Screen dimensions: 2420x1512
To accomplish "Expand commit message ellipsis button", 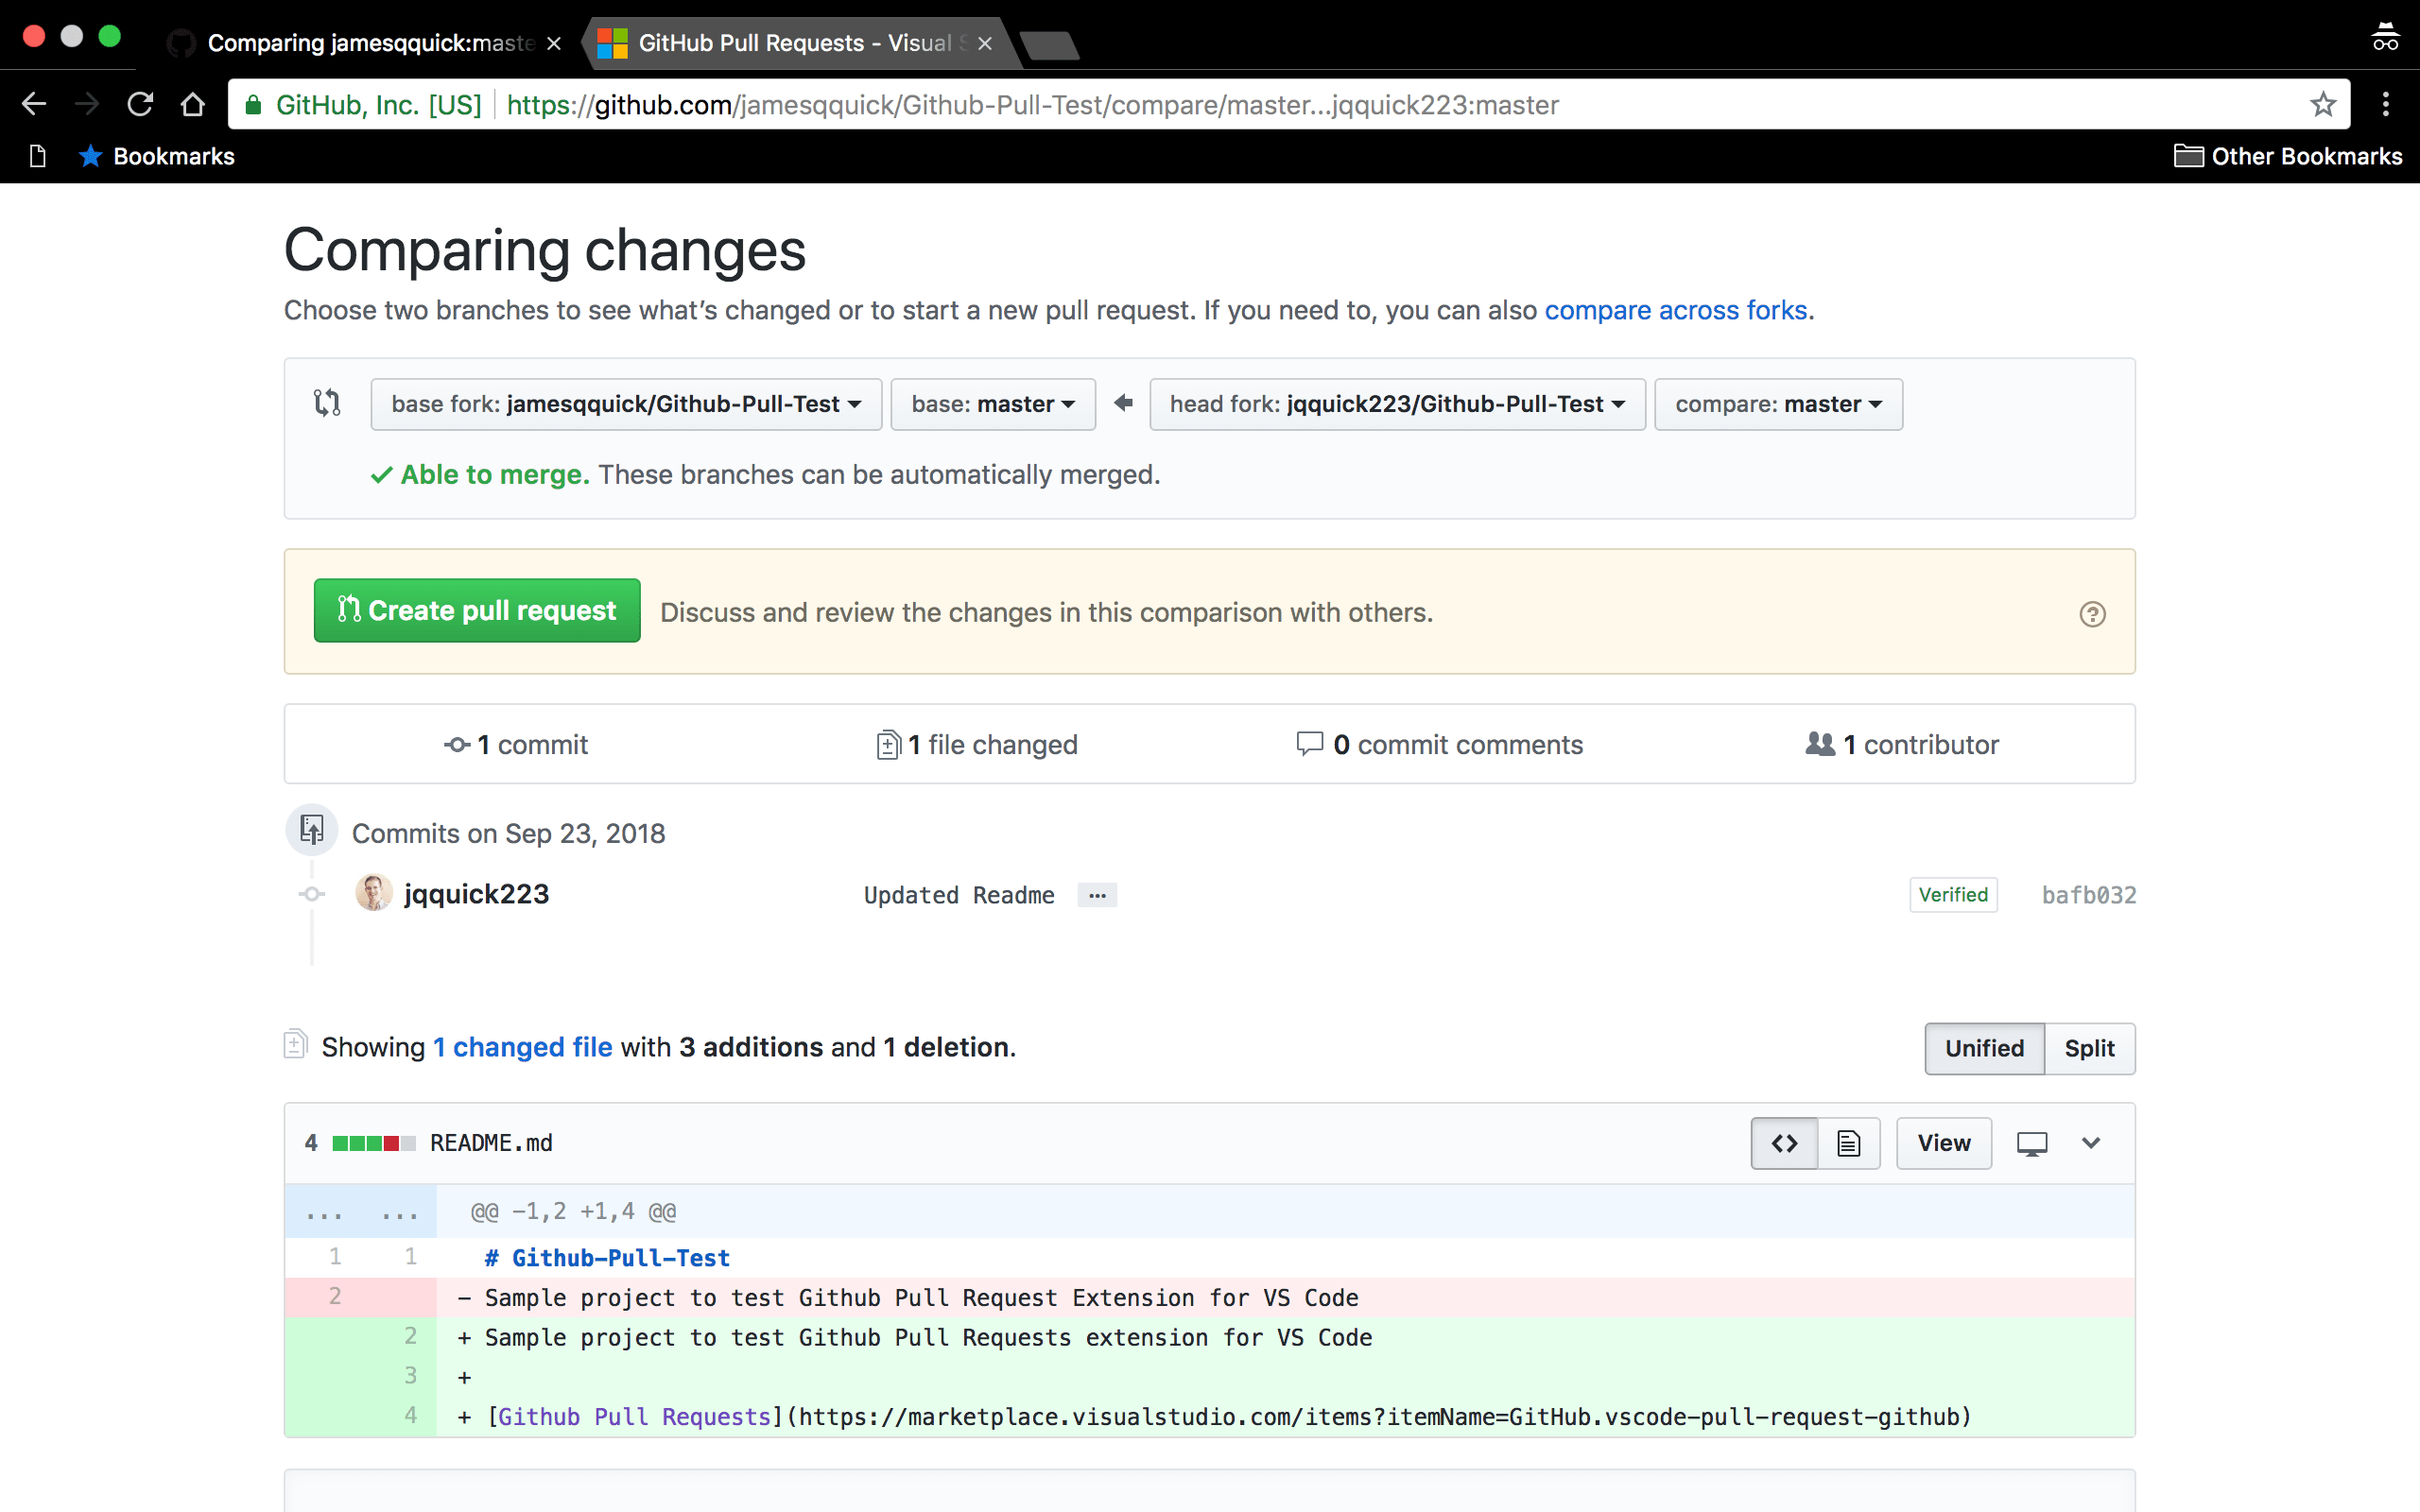I will coord(1097,895).
